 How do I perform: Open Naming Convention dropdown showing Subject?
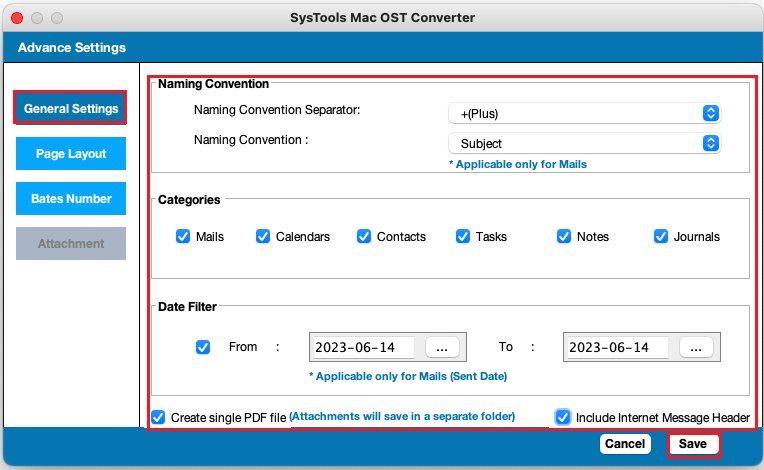pos(584,143)
